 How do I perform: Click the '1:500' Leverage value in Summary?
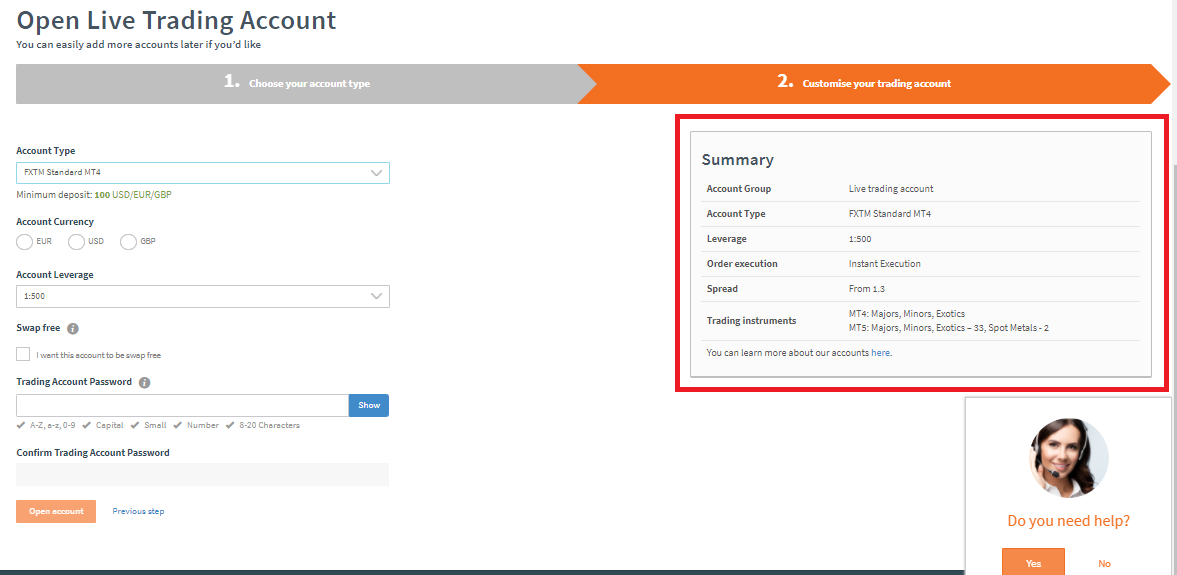click(860, 239)
